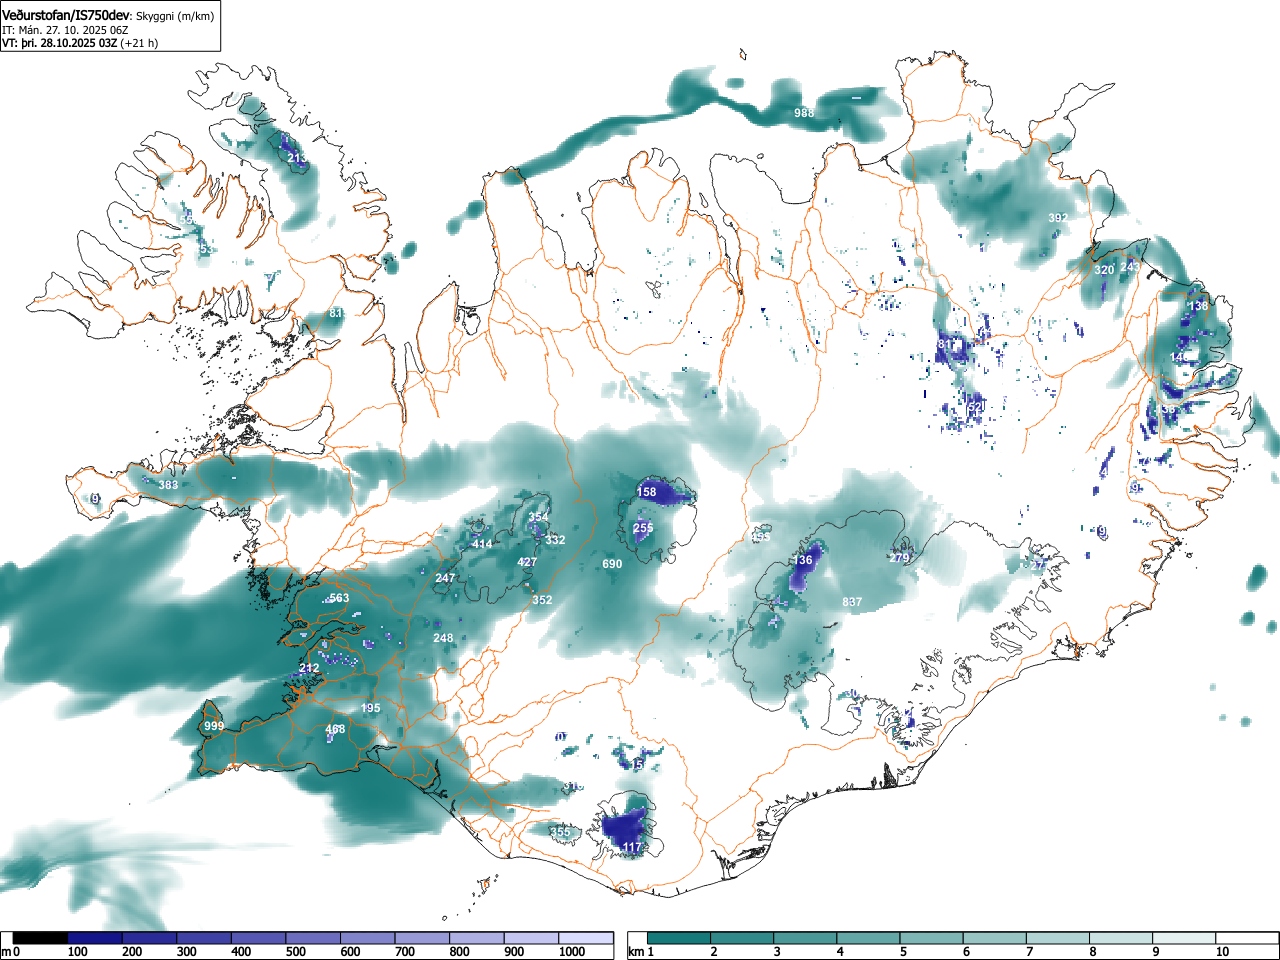Click the '468' value on Reykjanes
The height and width of the screenshot is (960, 1280).
[x=335, y=729]
